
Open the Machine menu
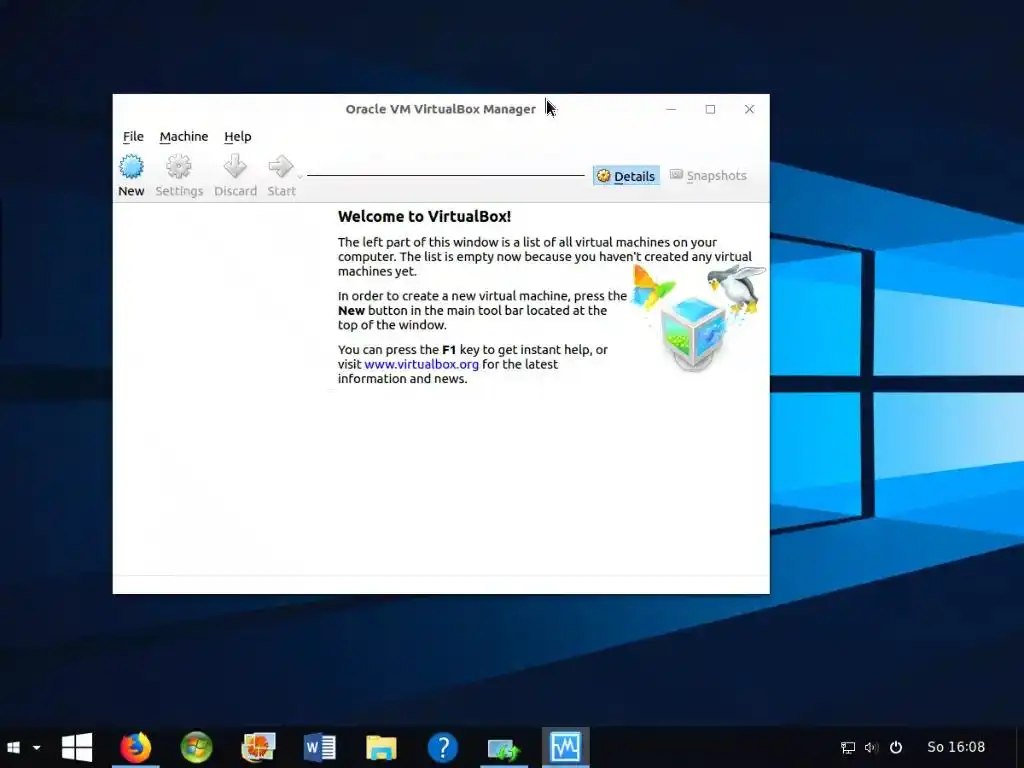pyautogui.click(x=184, y=136)
